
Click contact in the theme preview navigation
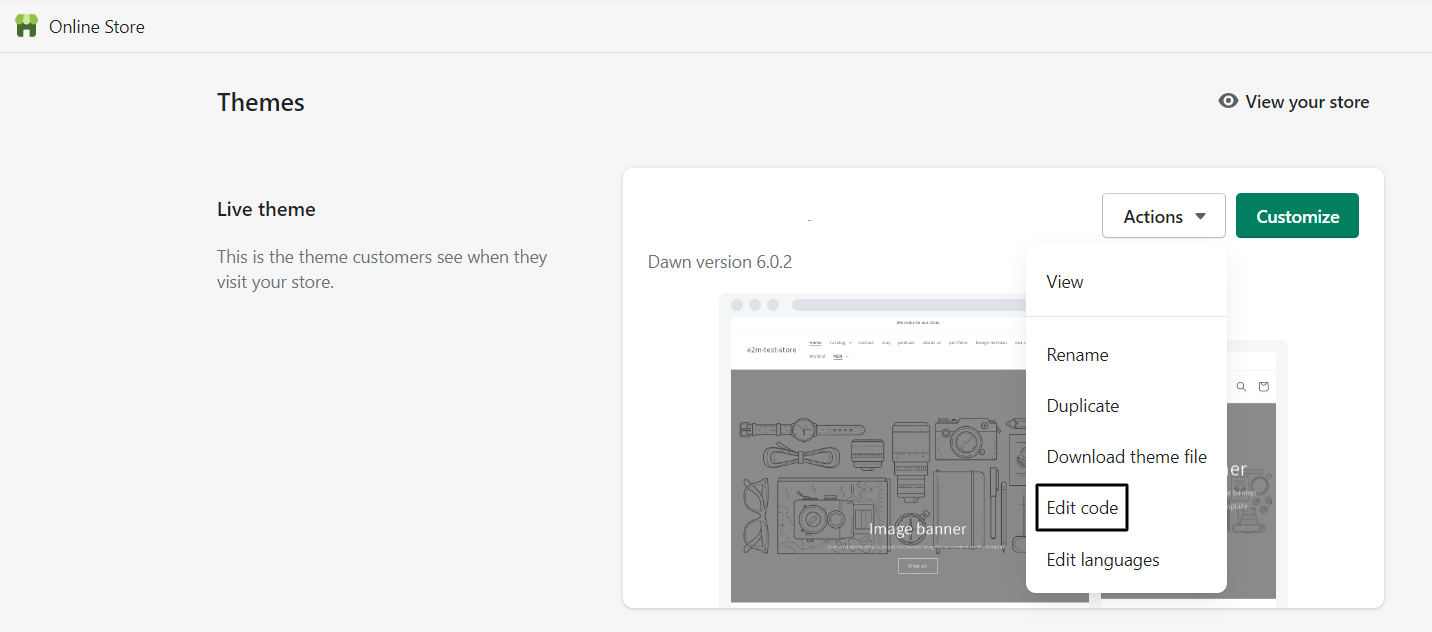pyautogui.click(x=866, y=341)
